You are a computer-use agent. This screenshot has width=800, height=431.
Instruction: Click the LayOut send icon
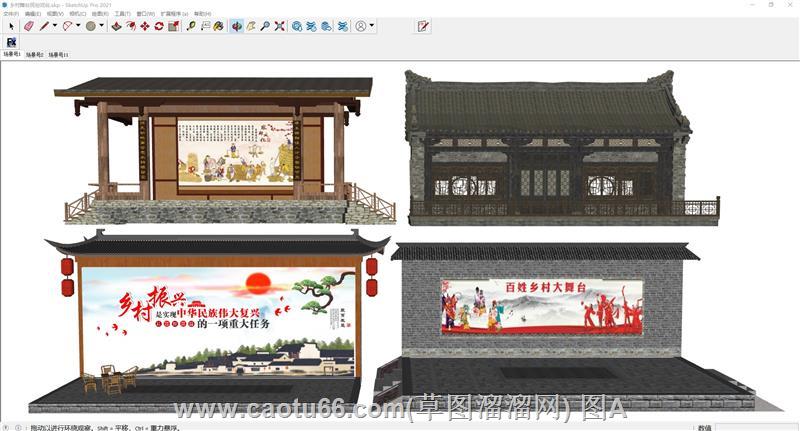(x=343, y=26)
